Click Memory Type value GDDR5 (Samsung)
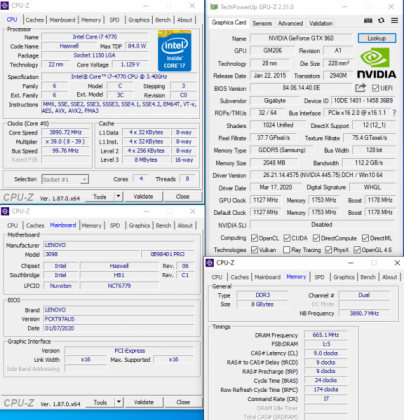The height and width of the screenshot is (420, 404). [x=282, y=150]
